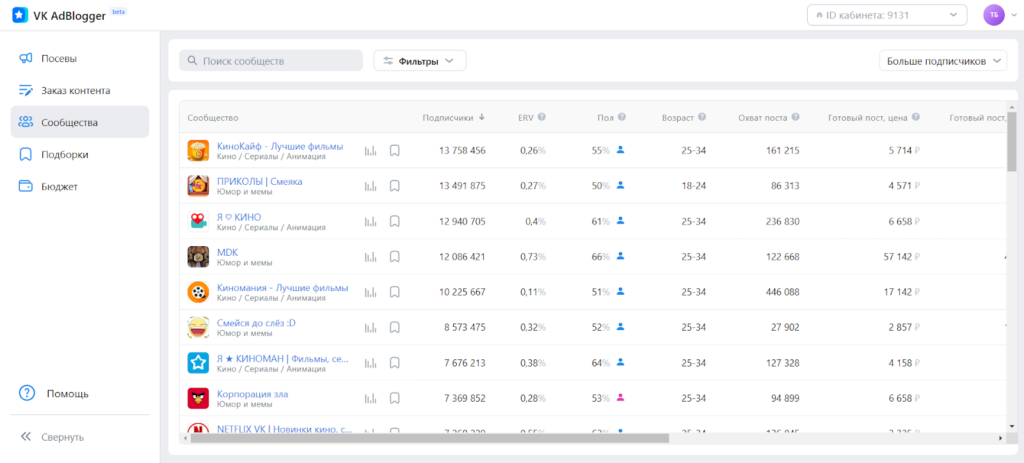View statistics chart for Киномания row
The height and width of the screenshot is (463, 1024).
coord(371,293)
